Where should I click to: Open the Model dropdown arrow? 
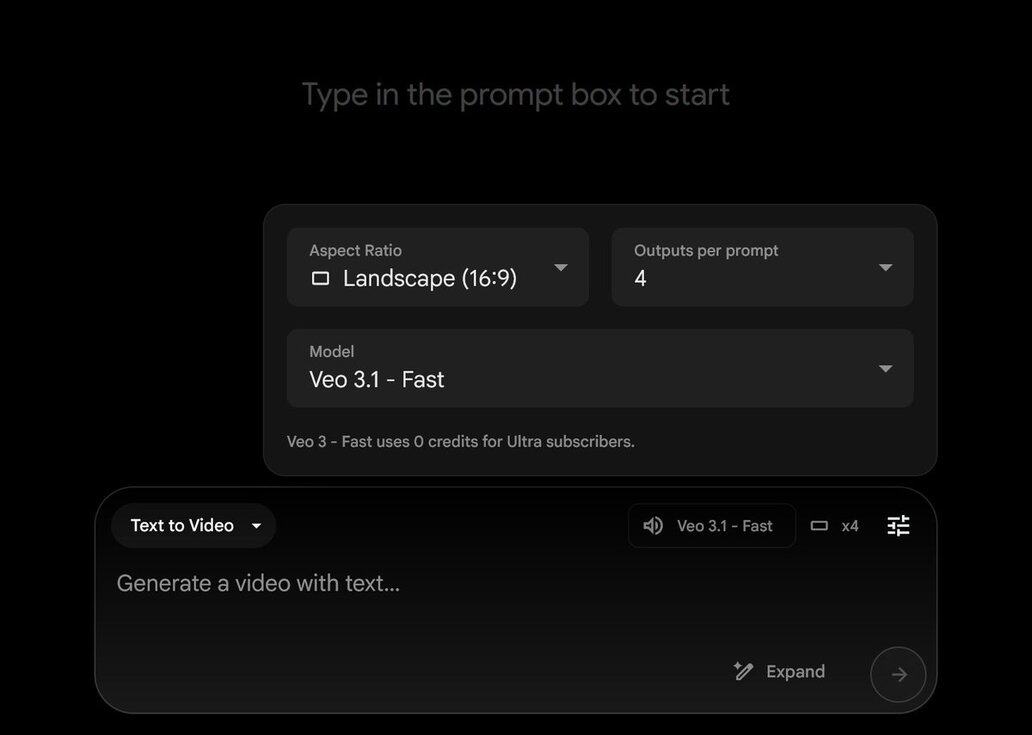[x=885, y=369]
